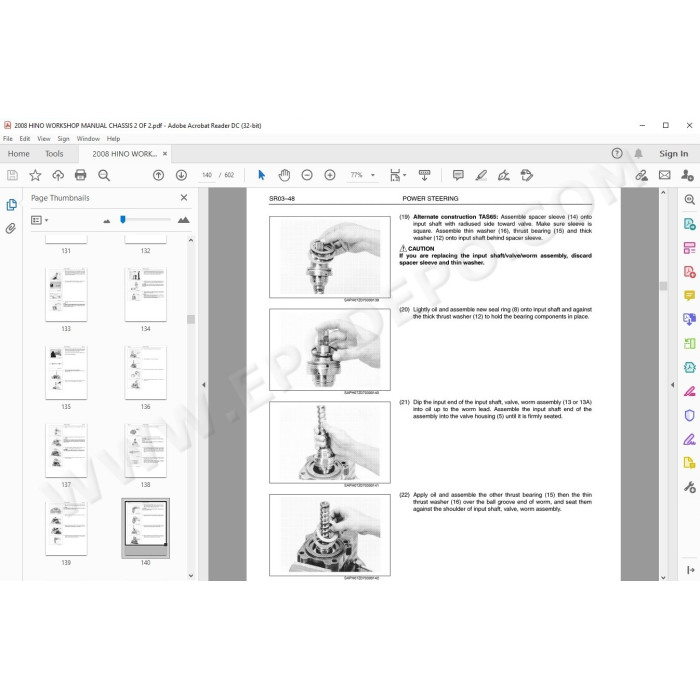Click the scrolling mode toolbar icon
The width and height of the screenshot is (700, 700).
click(x=425, y=175)
